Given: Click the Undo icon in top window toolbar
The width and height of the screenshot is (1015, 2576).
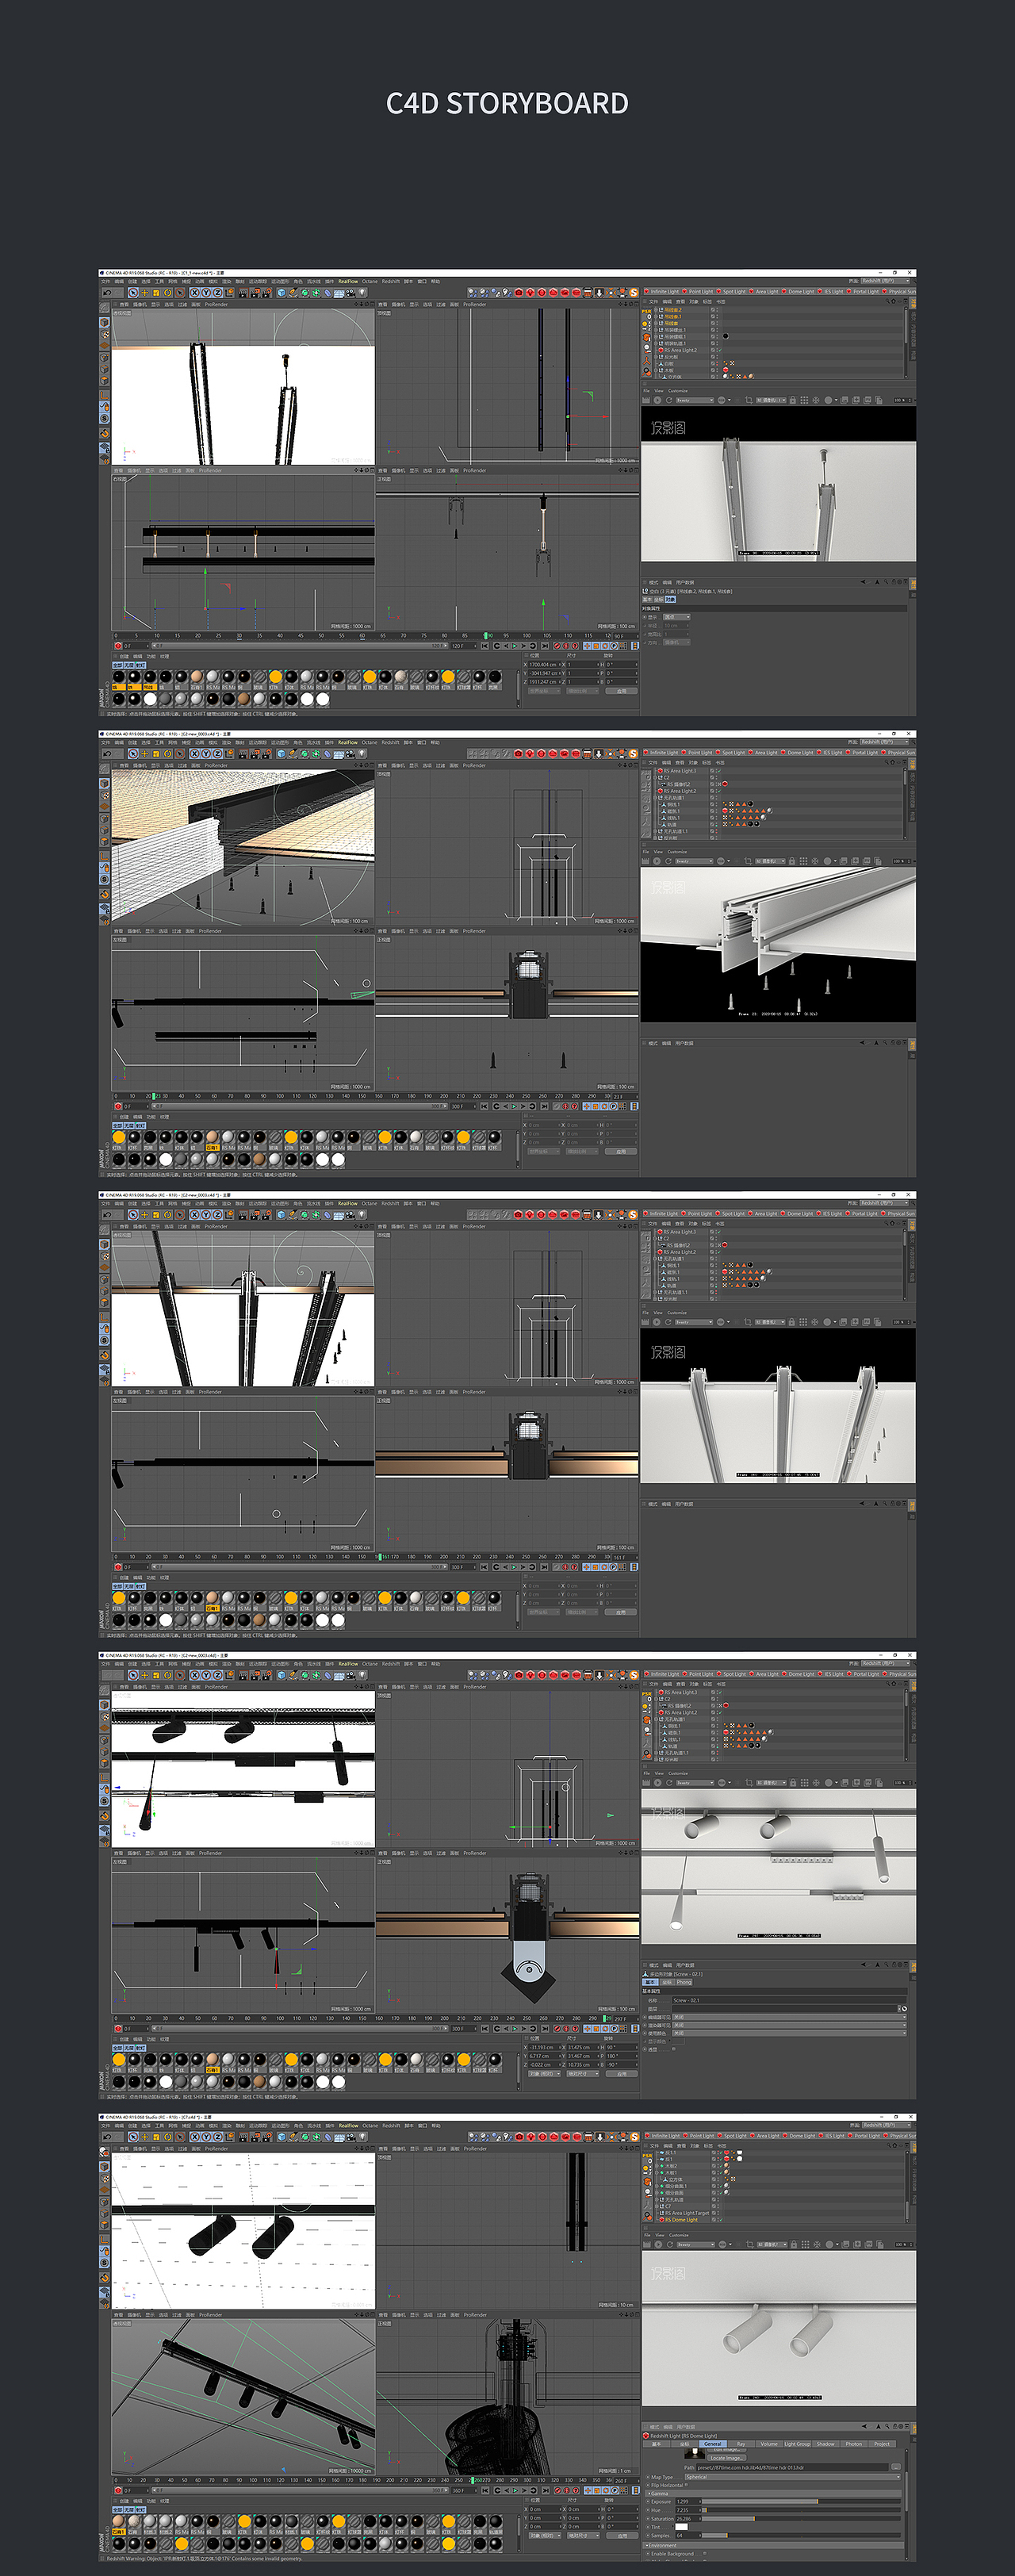Looking at the screenshot, I should click(x=107, y=293).
